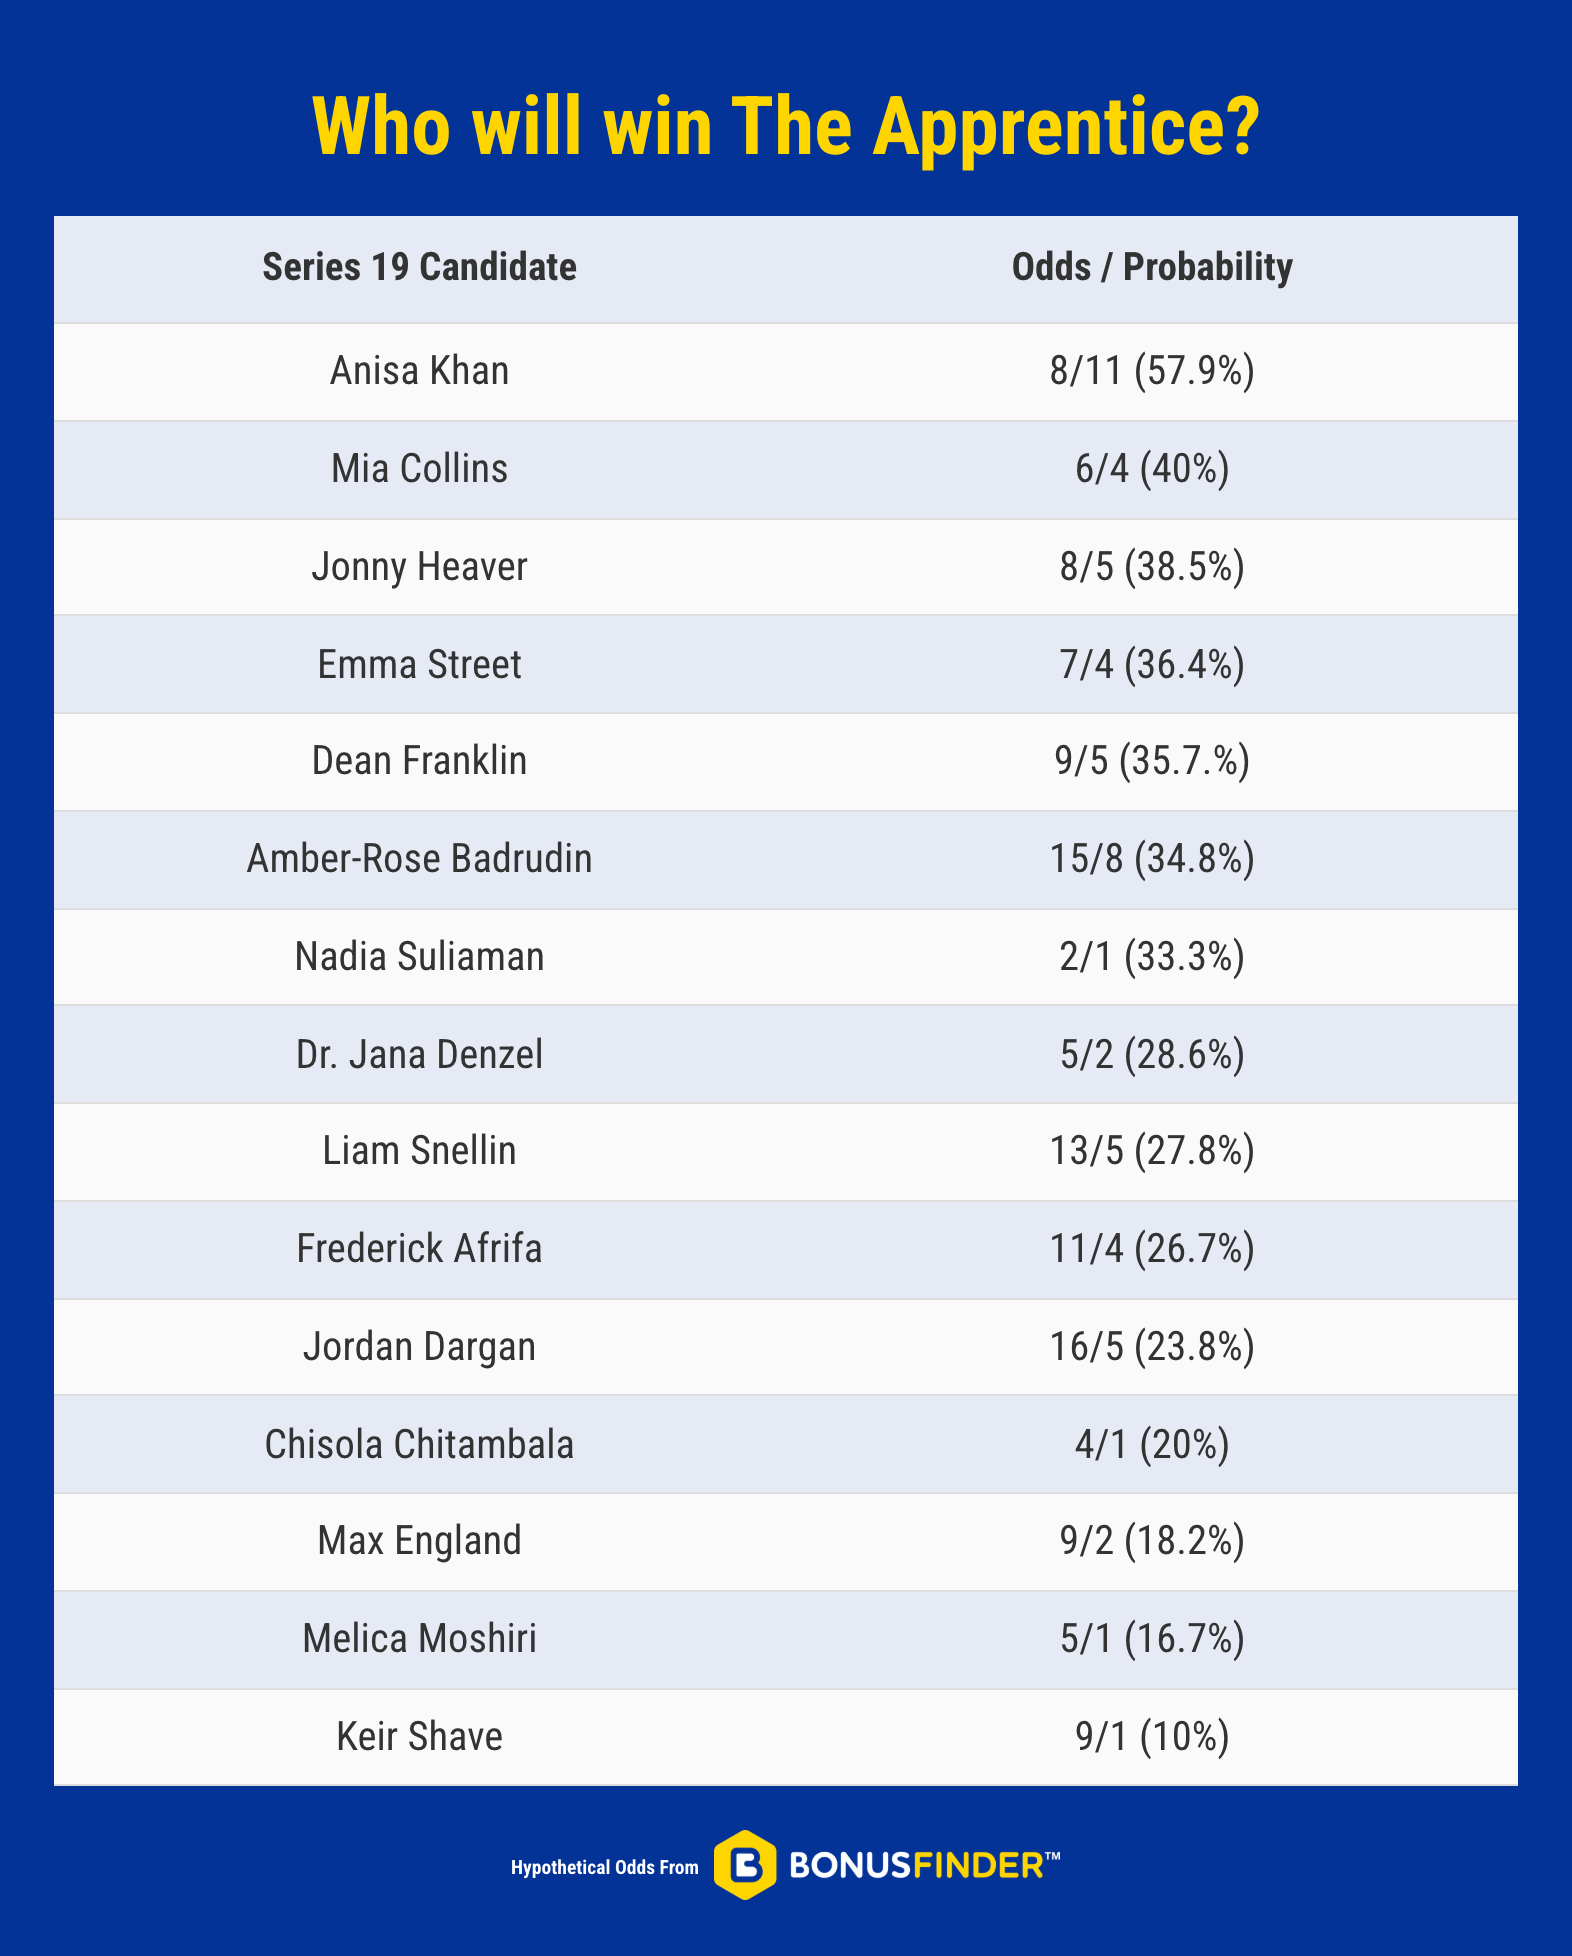Viewport: 1572px width, 1956px height.
Task: Click the Dean Franklin candidate name
Action: [x=419, y=761]
